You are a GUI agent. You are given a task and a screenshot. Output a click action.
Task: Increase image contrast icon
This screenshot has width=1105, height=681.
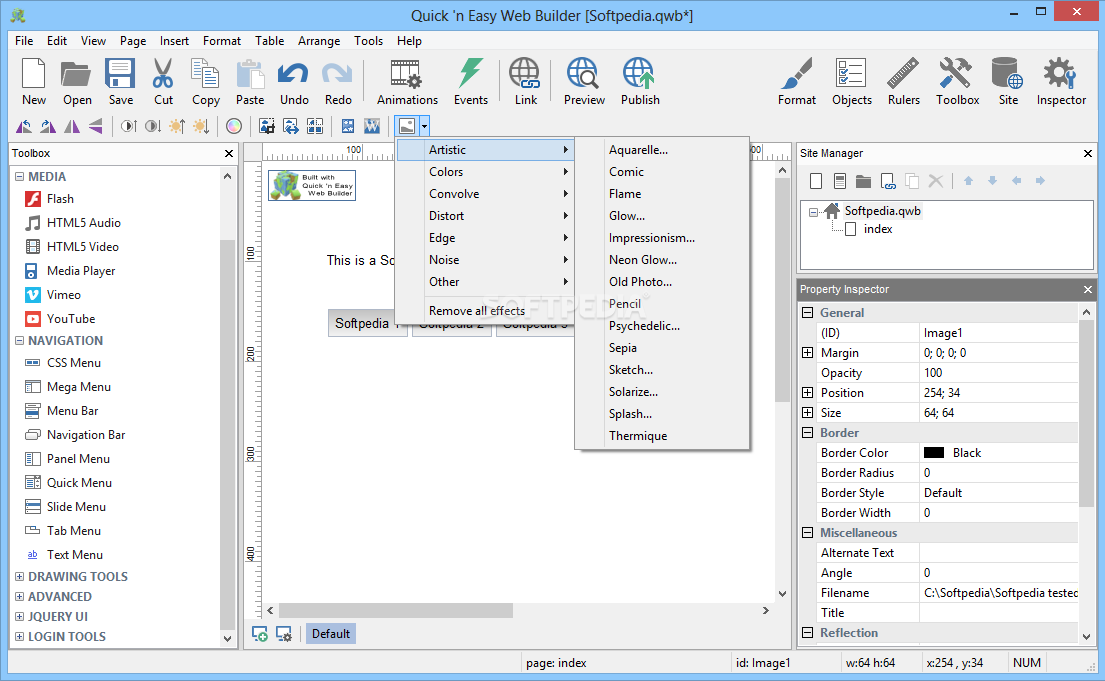[128, 126]
